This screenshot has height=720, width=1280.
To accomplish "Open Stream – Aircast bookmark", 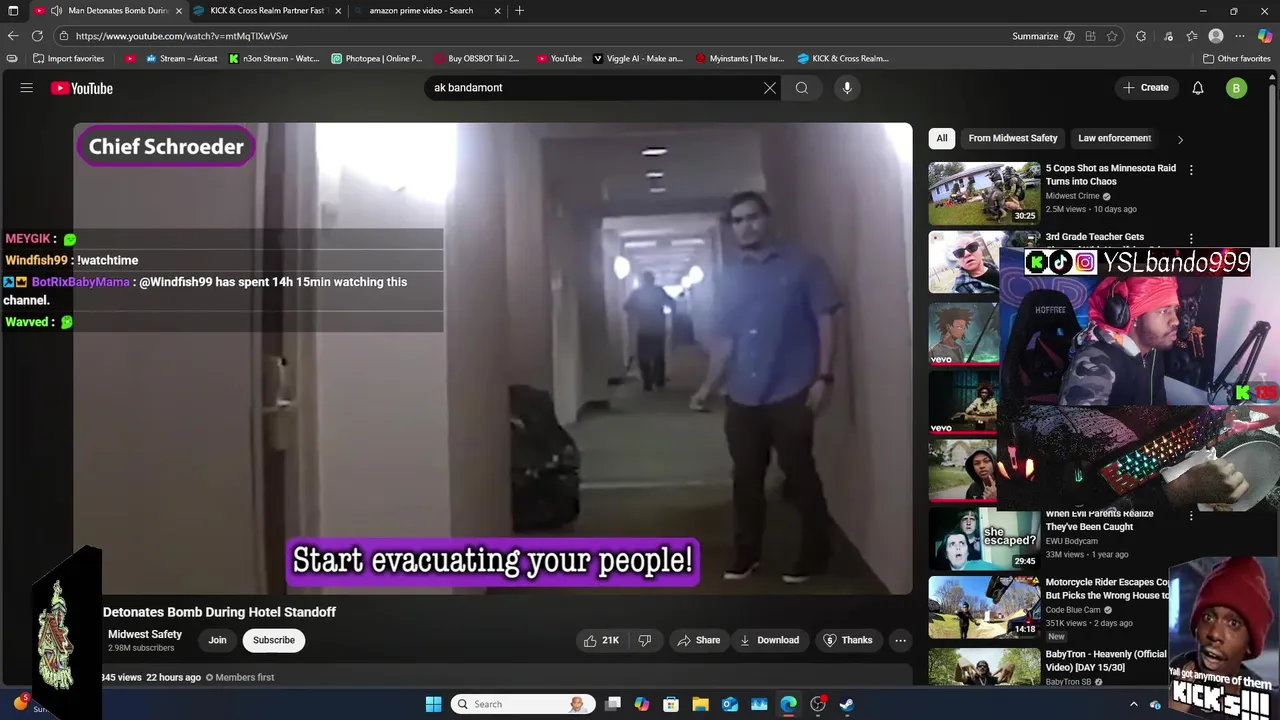I will pyautogui.click(x=181, y=59).
